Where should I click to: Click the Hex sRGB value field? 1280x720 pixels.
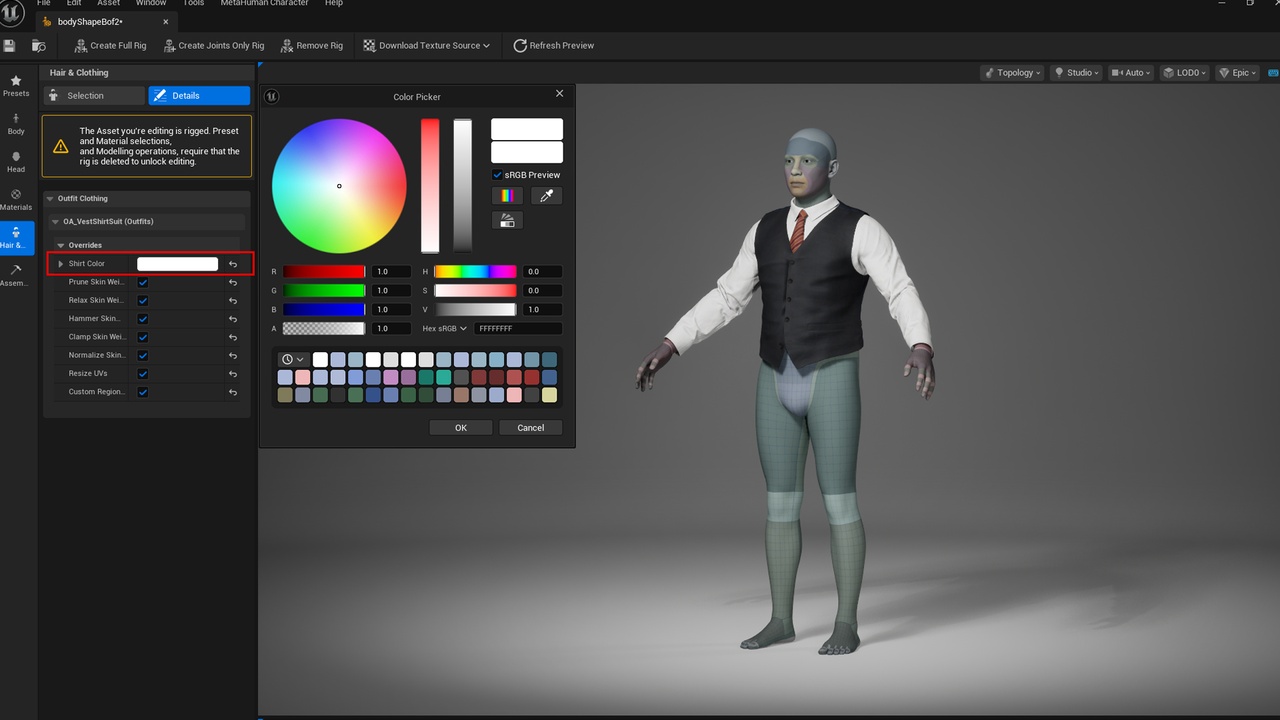518,328
